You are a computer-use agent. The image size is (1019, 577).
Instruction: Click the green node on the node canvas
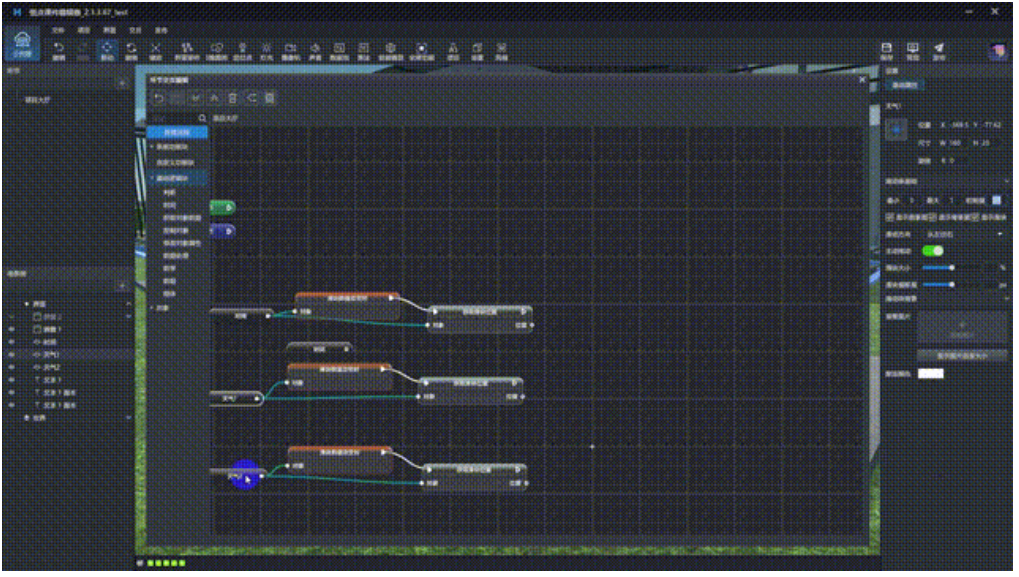point(222,208)
